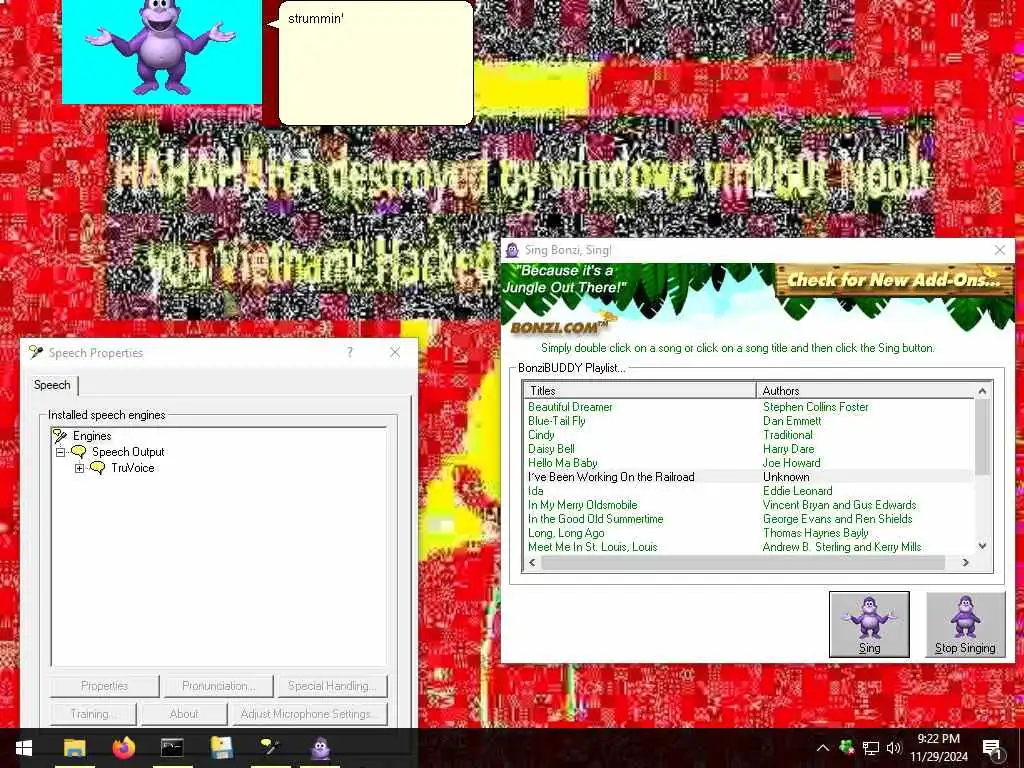Click the playlist horizontal scrollbar thumb

click(743, 562)
